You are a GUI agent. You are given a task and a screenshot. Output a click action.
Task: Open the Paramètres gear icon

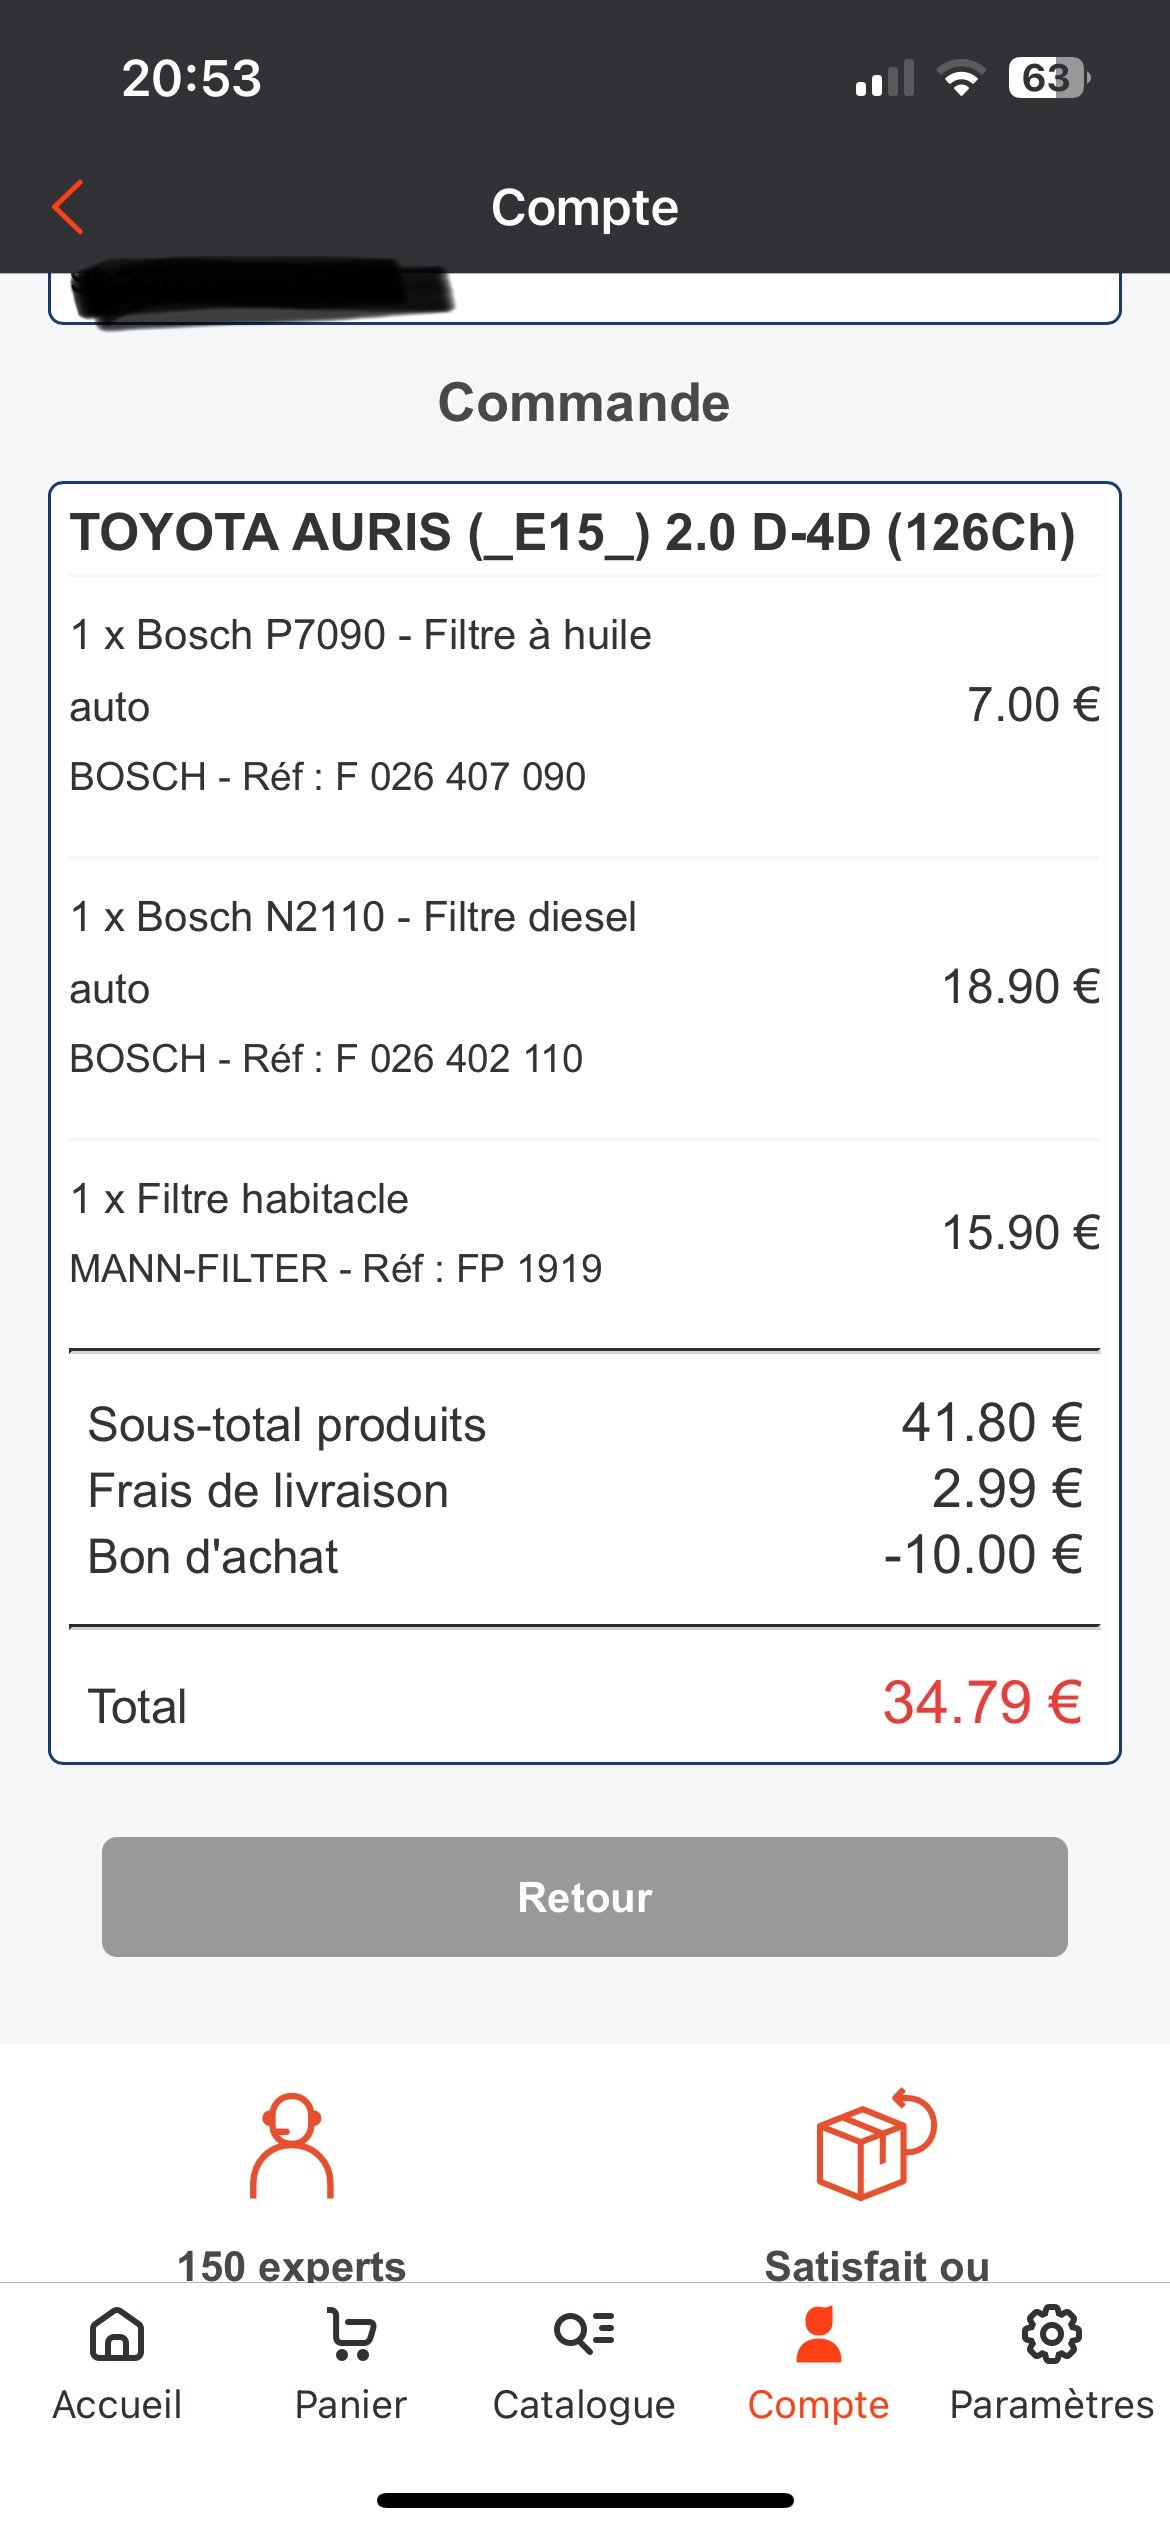point(1051,2336)
